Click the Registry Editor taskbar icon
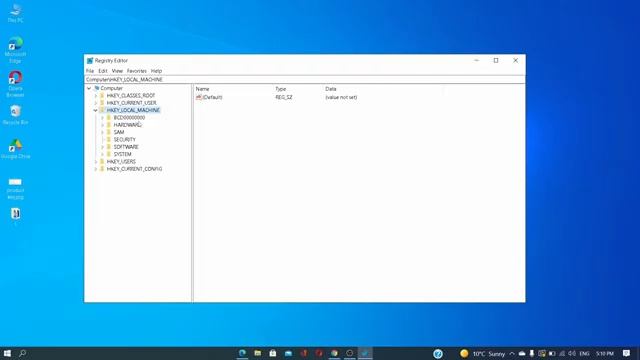 [x=365, y=353]
